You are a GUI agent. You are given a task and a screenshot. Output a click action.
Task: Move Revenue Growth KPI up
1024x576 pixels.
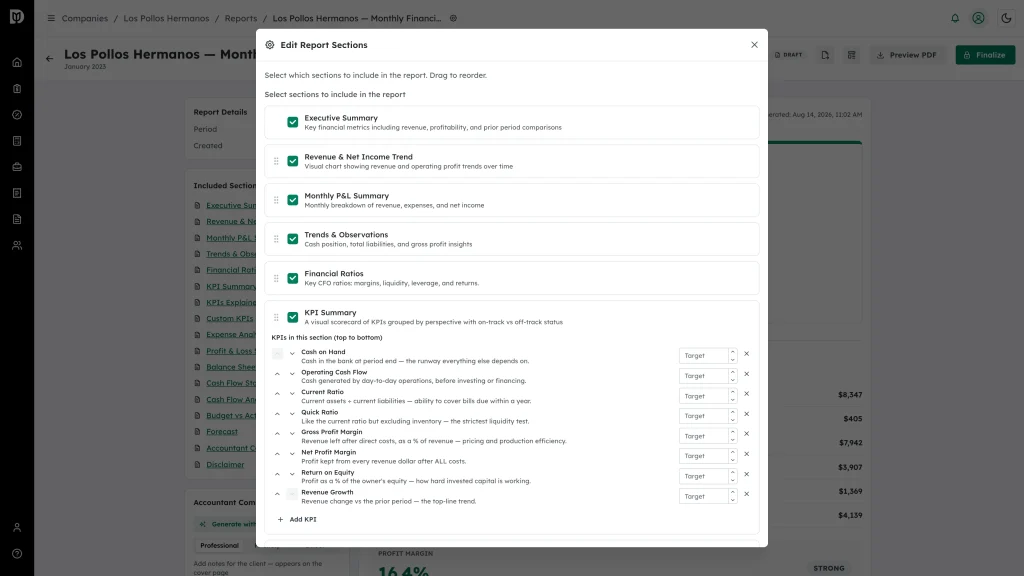tap(277, 494)
